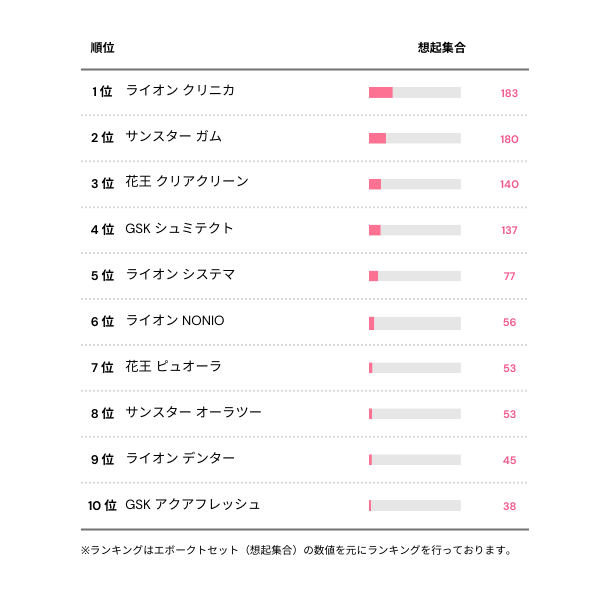Click the progress bar for ライオン クリニカ

pyautogui.click(x=414, y=93)
